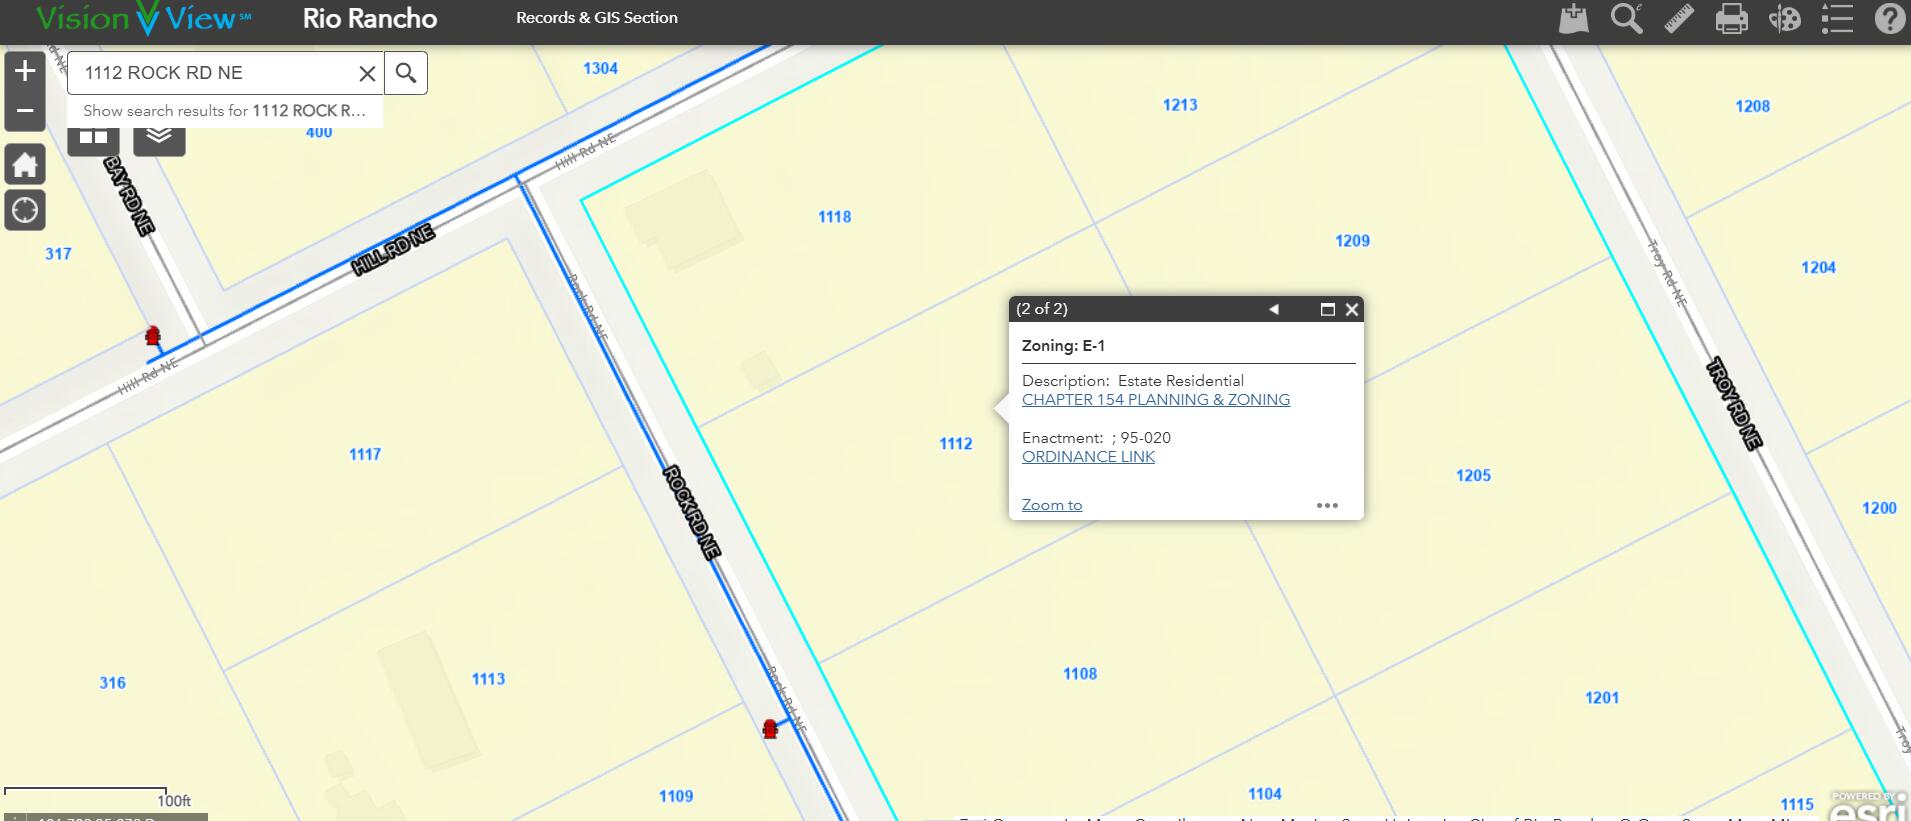
Task: Open the Add Data map widget
Action: pyautogui.click(x=1574, y=19)
